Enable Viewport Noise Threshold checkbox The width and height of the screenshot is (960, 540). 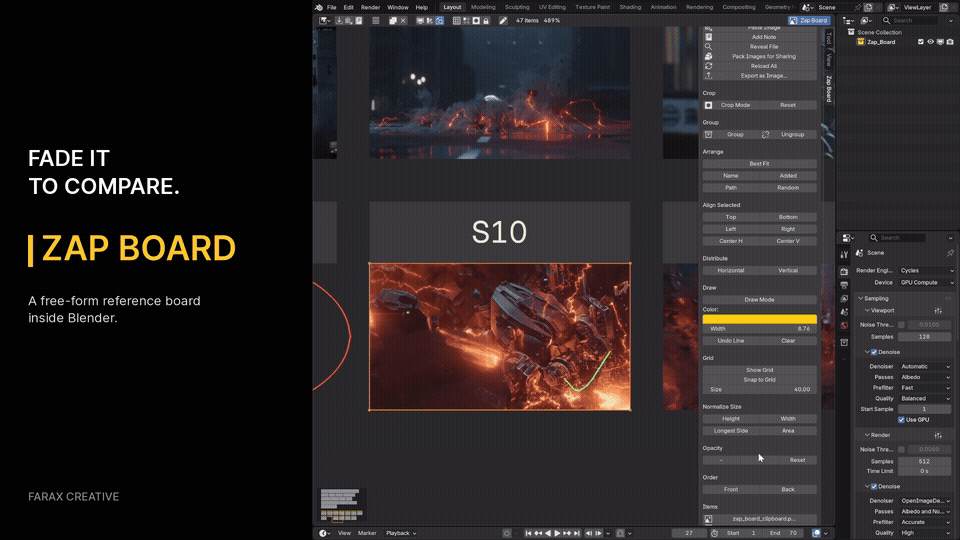tap(901, 324)
